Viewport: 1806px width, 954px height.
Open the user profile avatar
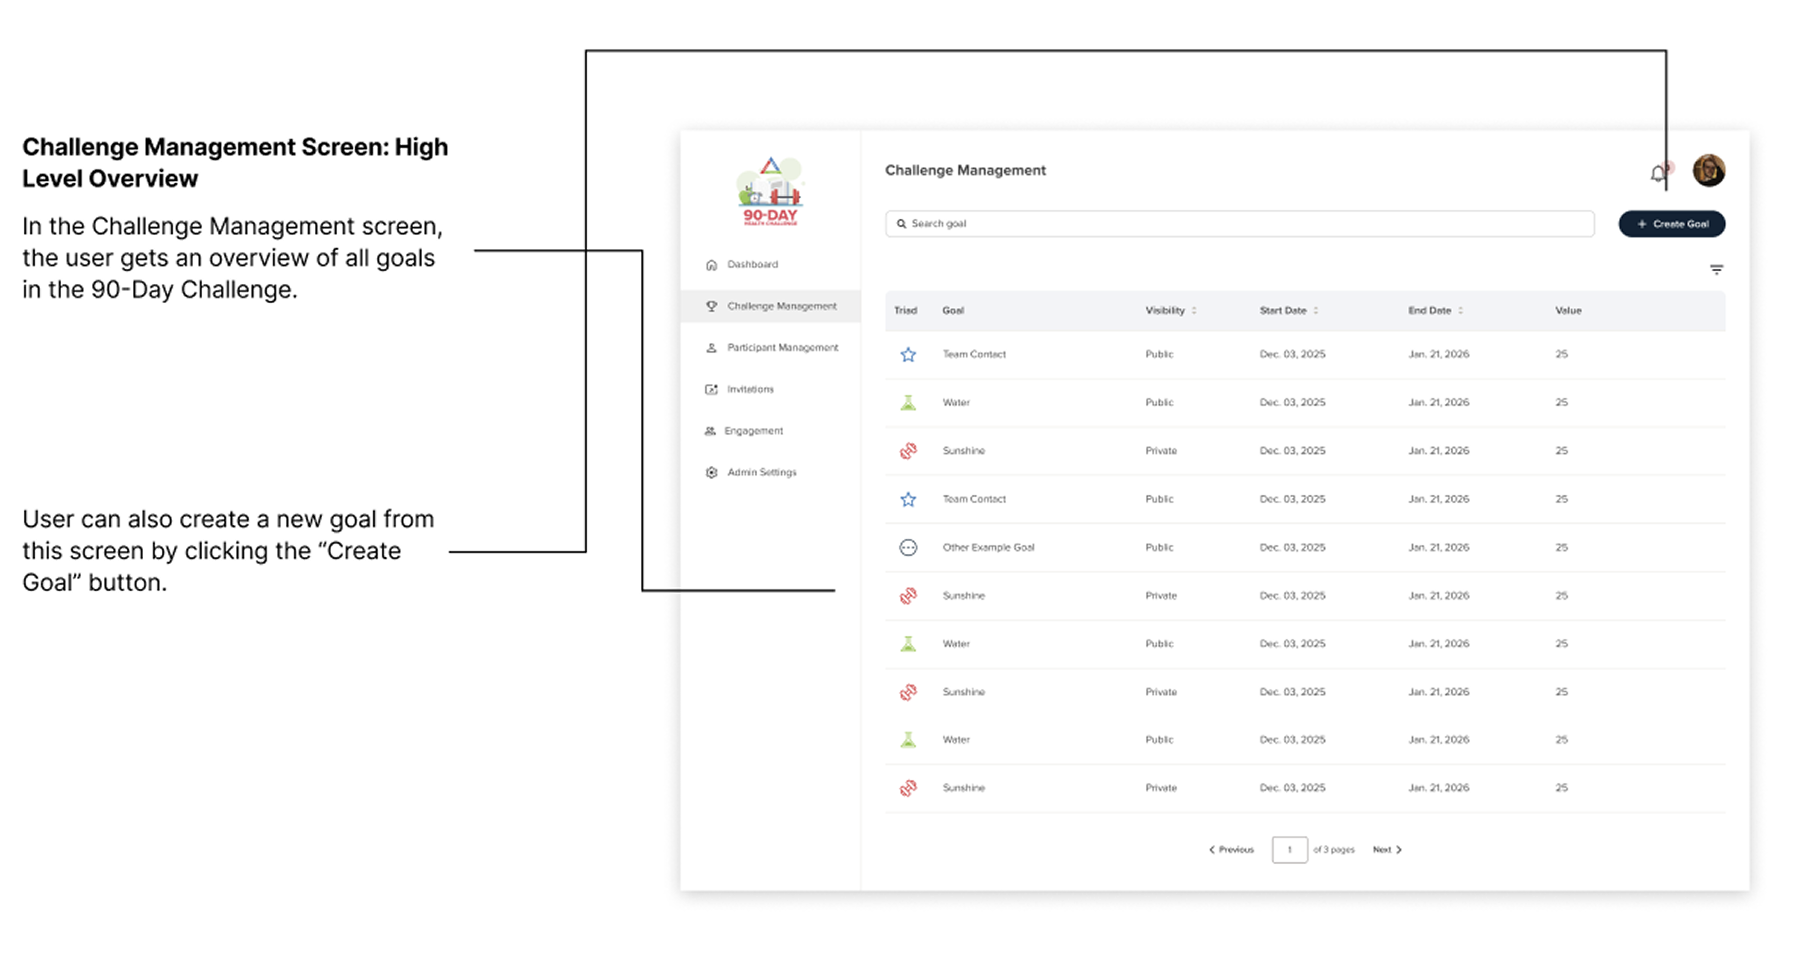coord(1708,171)
